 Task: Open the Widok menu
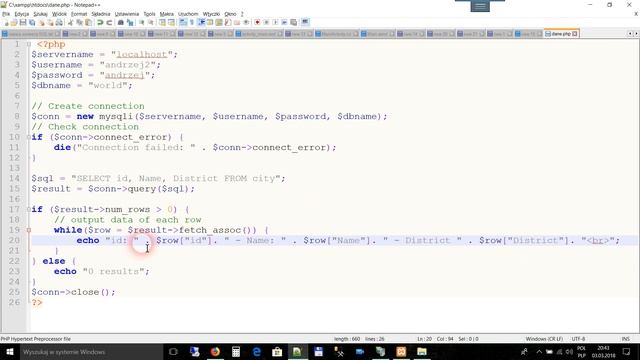[x=59, y=14]
